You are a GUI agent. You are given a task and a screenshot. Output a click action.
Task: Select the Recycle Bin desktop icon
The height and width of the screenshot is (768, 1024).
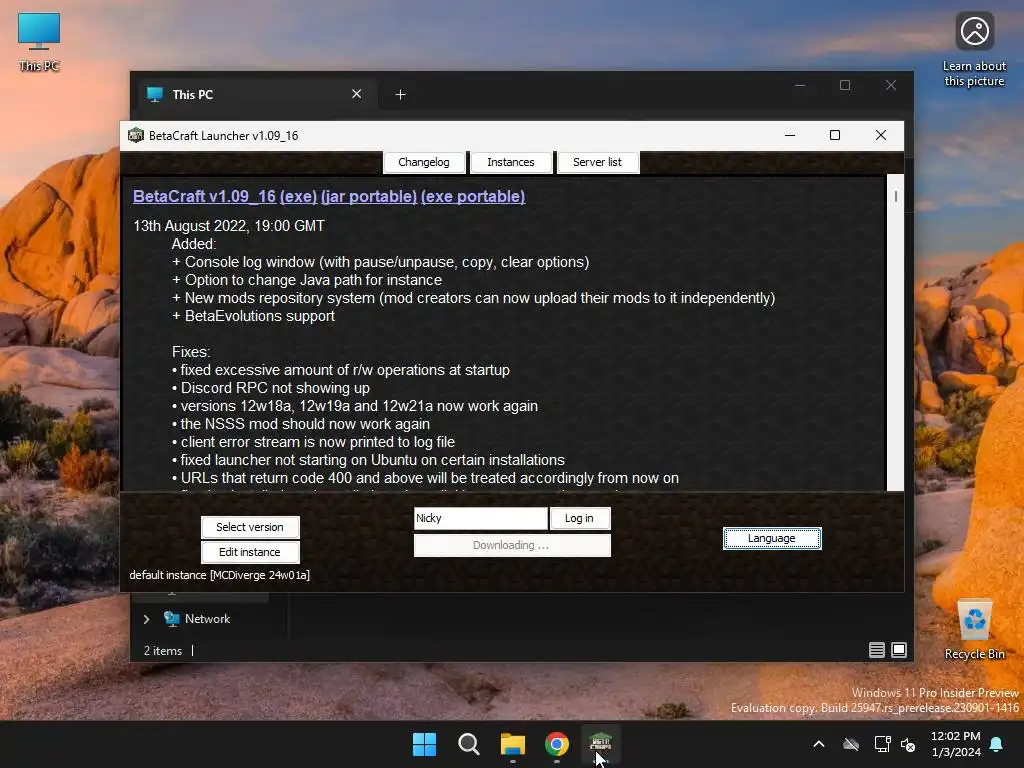(x=974, y=630)
